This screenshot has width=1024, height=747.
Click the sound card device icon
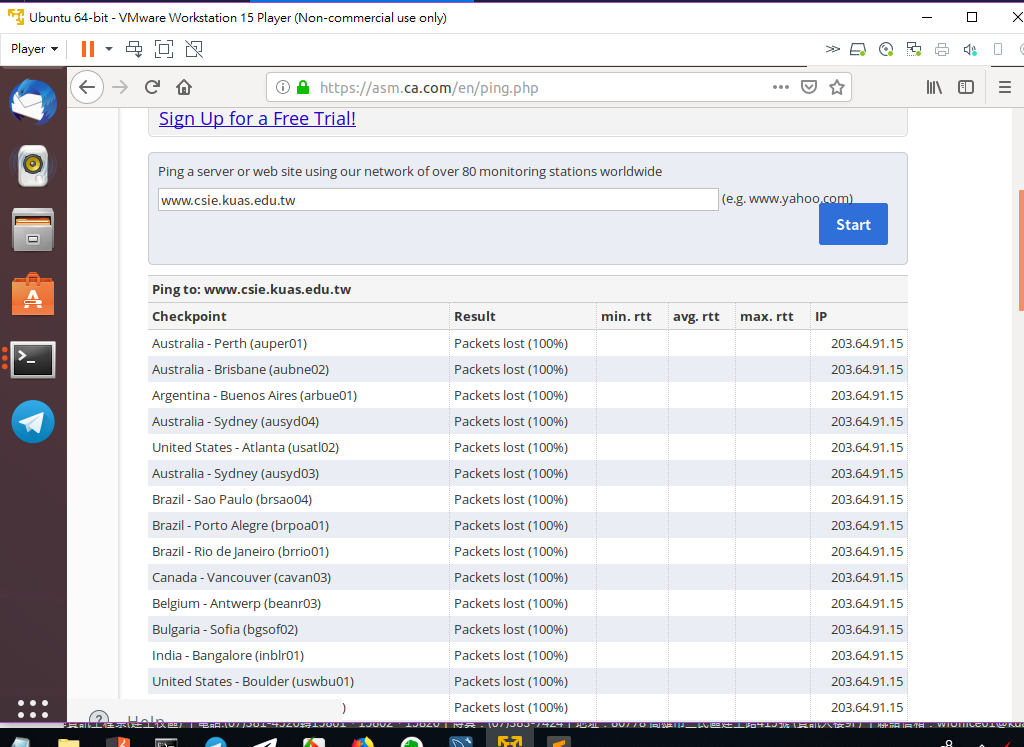(x=970, y=49)
